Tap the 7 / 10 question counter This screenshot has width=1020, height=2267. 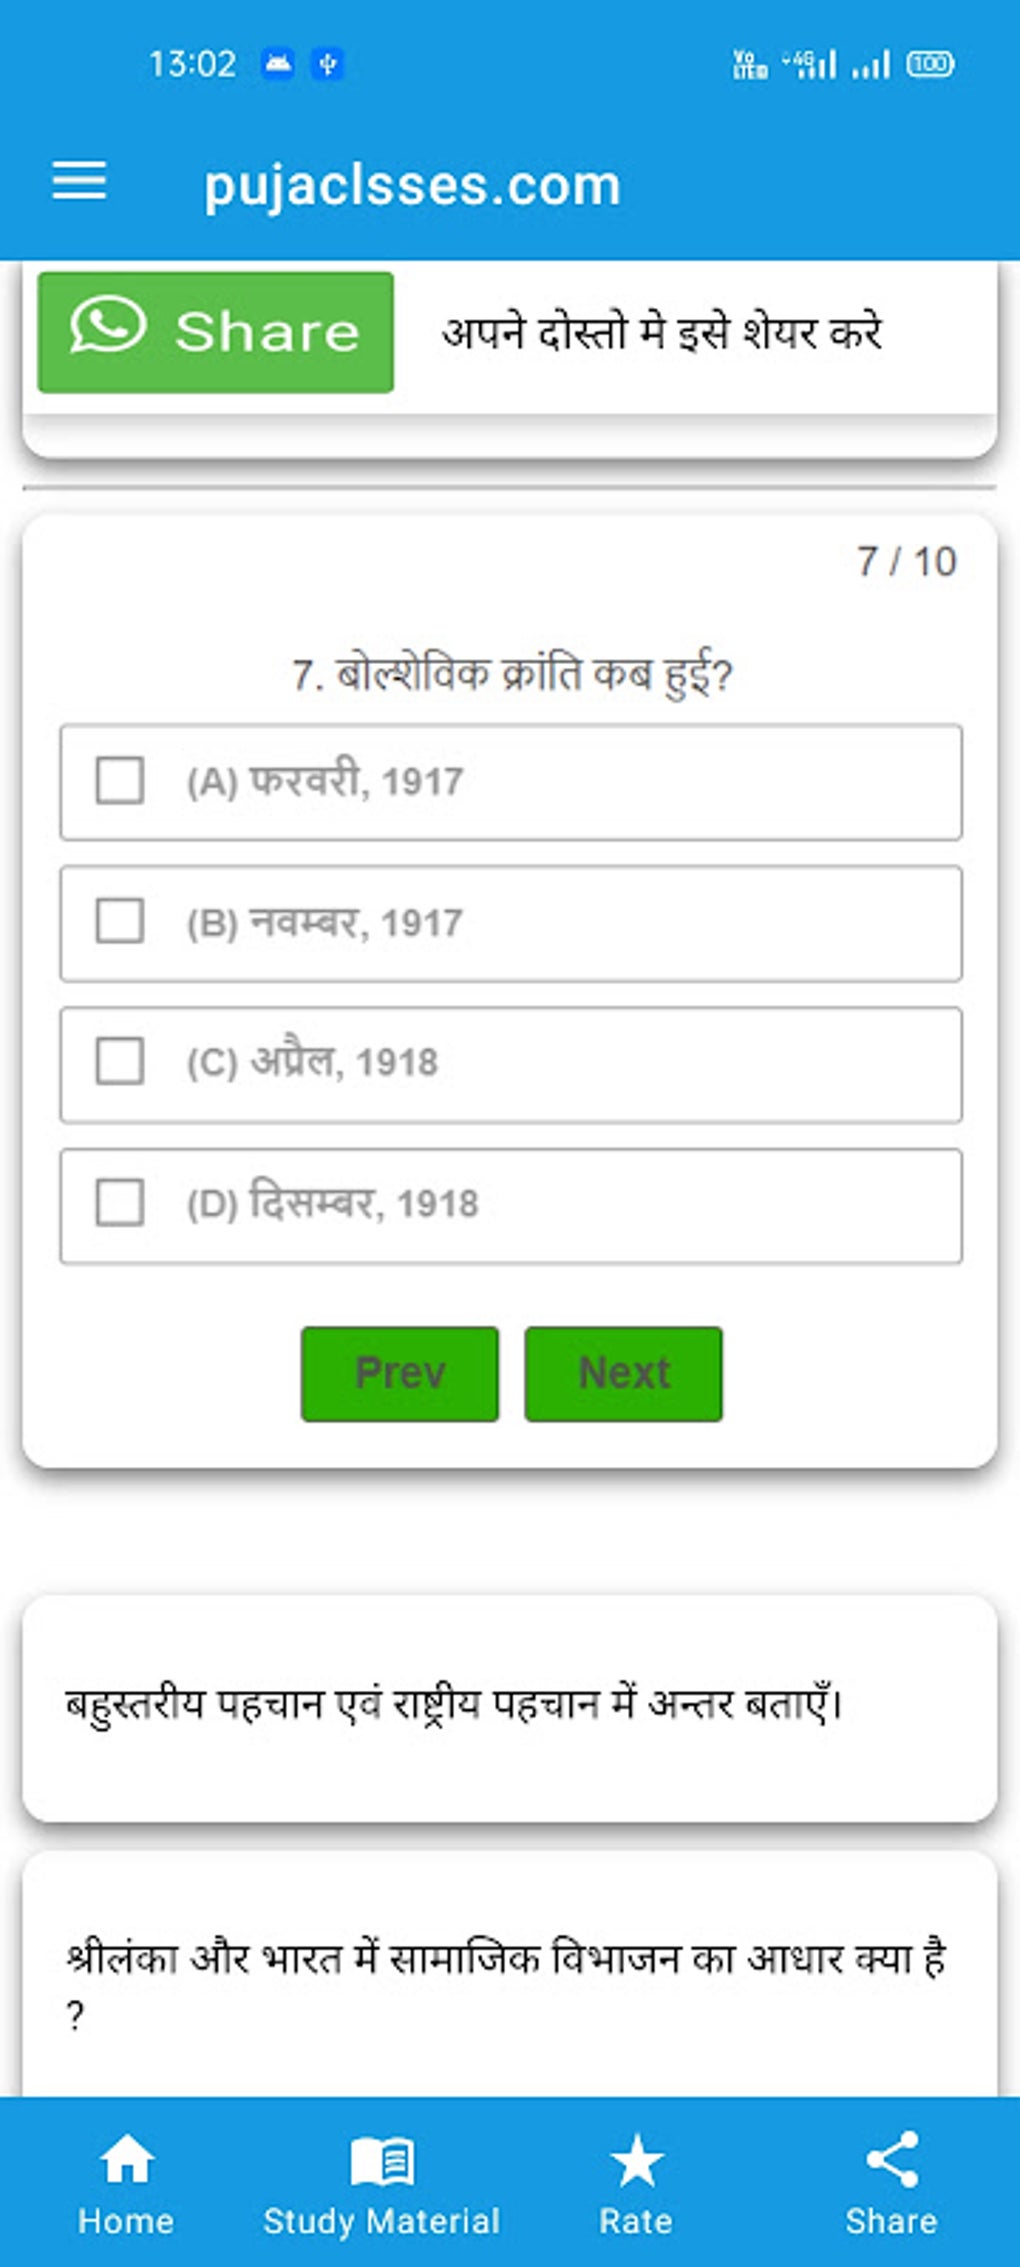click(x=906, y=562)
